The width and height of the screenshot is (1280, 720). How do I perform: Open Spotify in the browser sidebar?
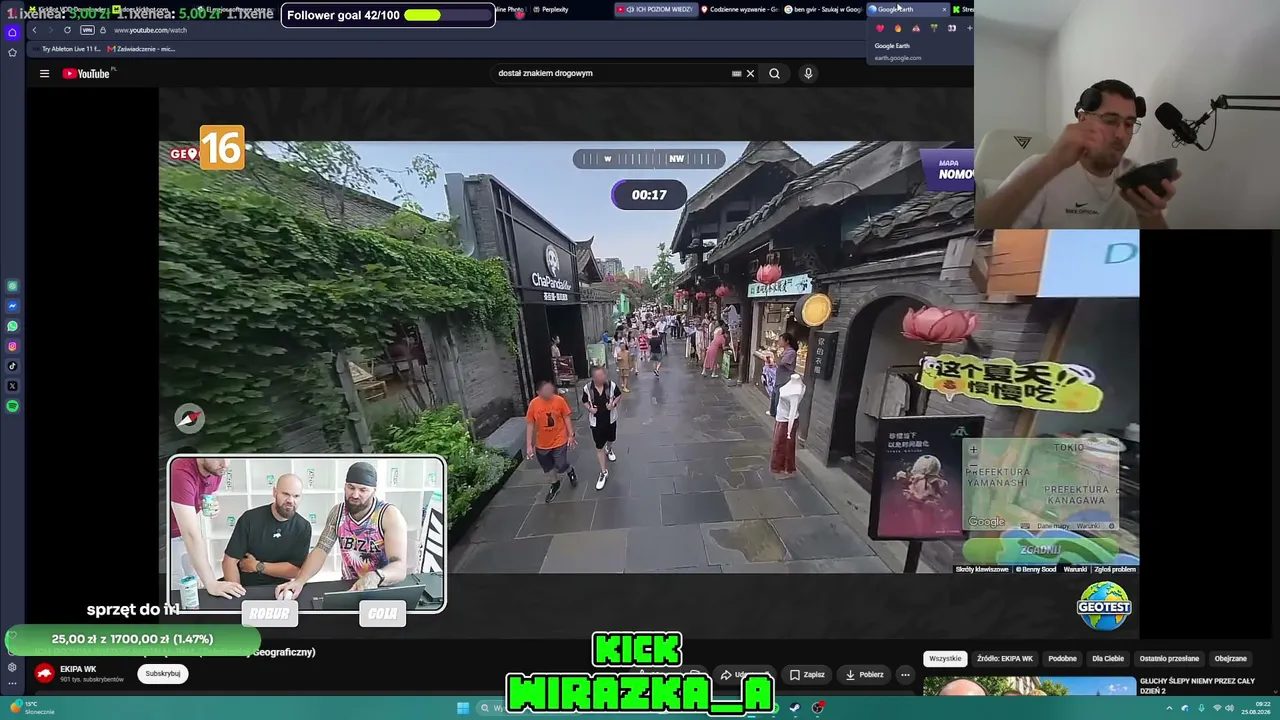(12, 406)
